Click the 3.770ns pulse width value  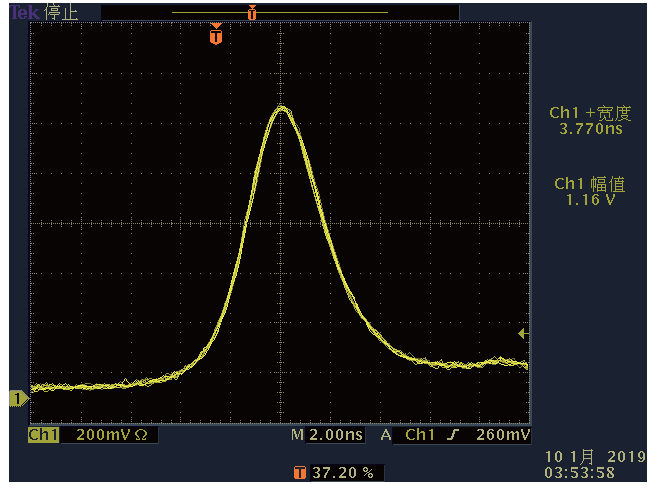point(590,129)
